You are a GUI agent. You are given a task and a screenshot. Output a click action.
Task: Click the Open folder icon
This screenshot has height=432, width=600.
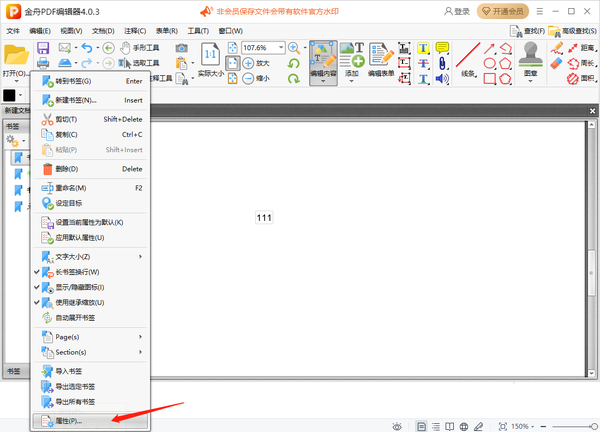[x=15, y=54]
